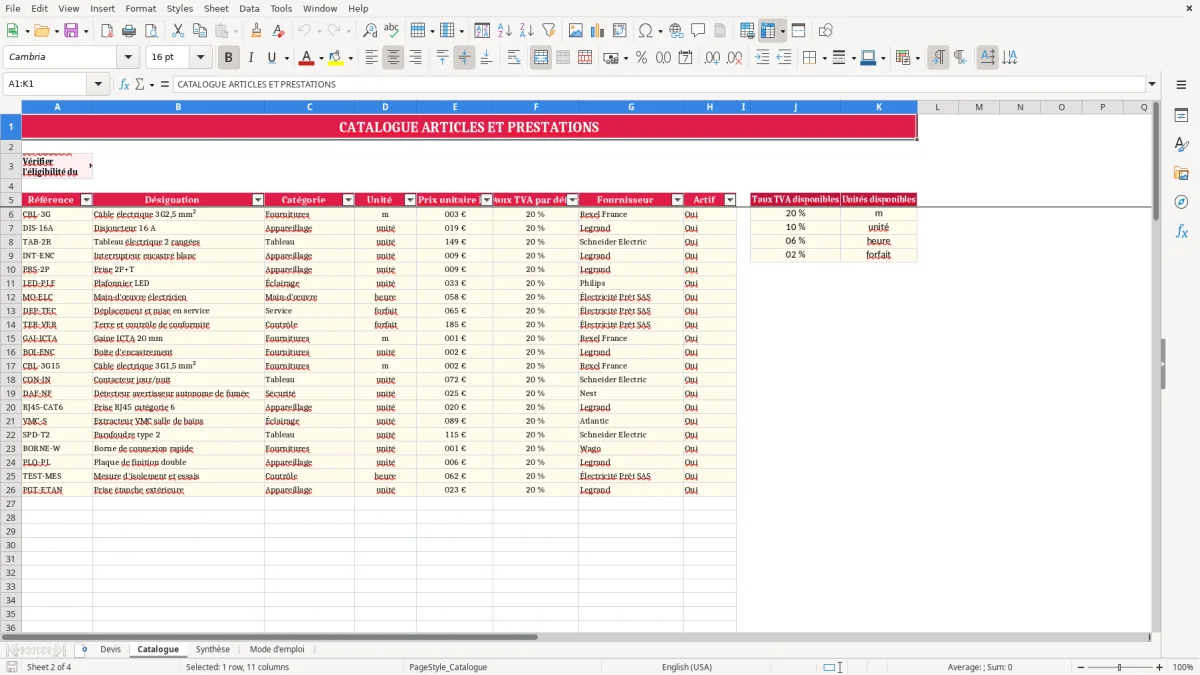Open the Format menu
Screen dimensions: 1200x675
pyautogui.click(x=140, y=8)
